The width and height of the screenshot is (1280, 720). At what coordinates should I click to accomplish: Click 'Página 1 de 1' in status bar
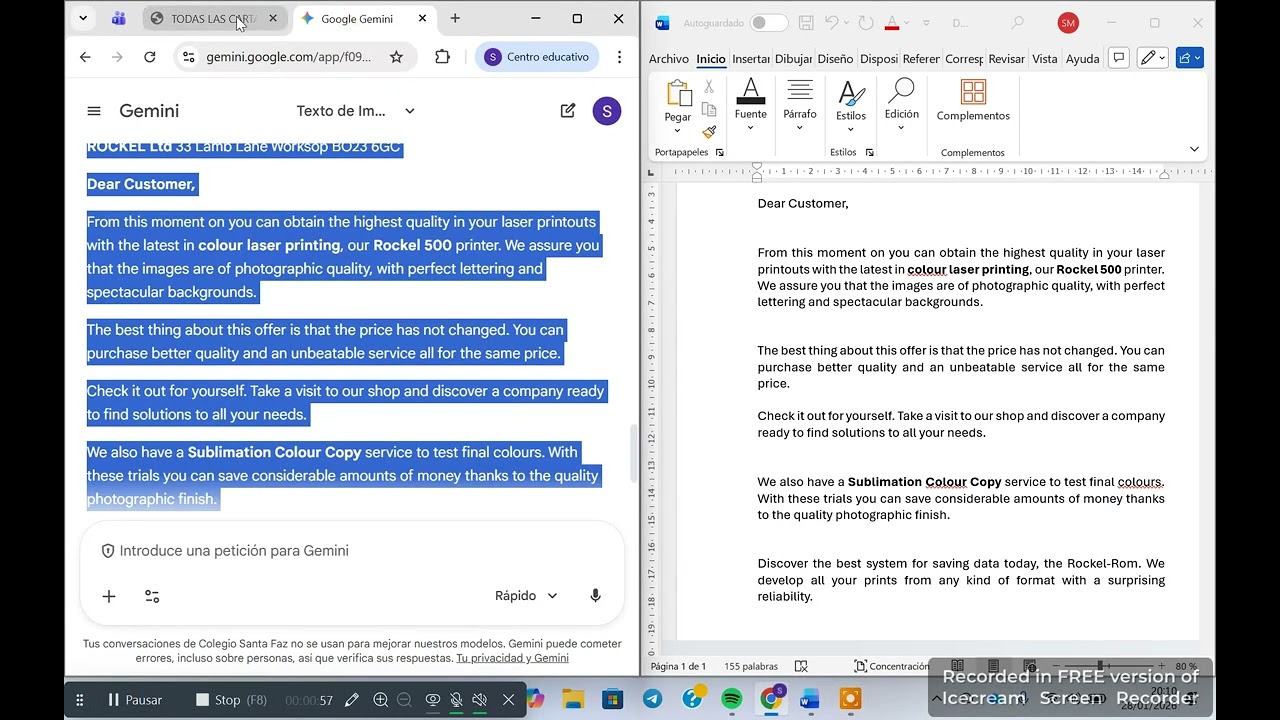[x=678, y=666]
